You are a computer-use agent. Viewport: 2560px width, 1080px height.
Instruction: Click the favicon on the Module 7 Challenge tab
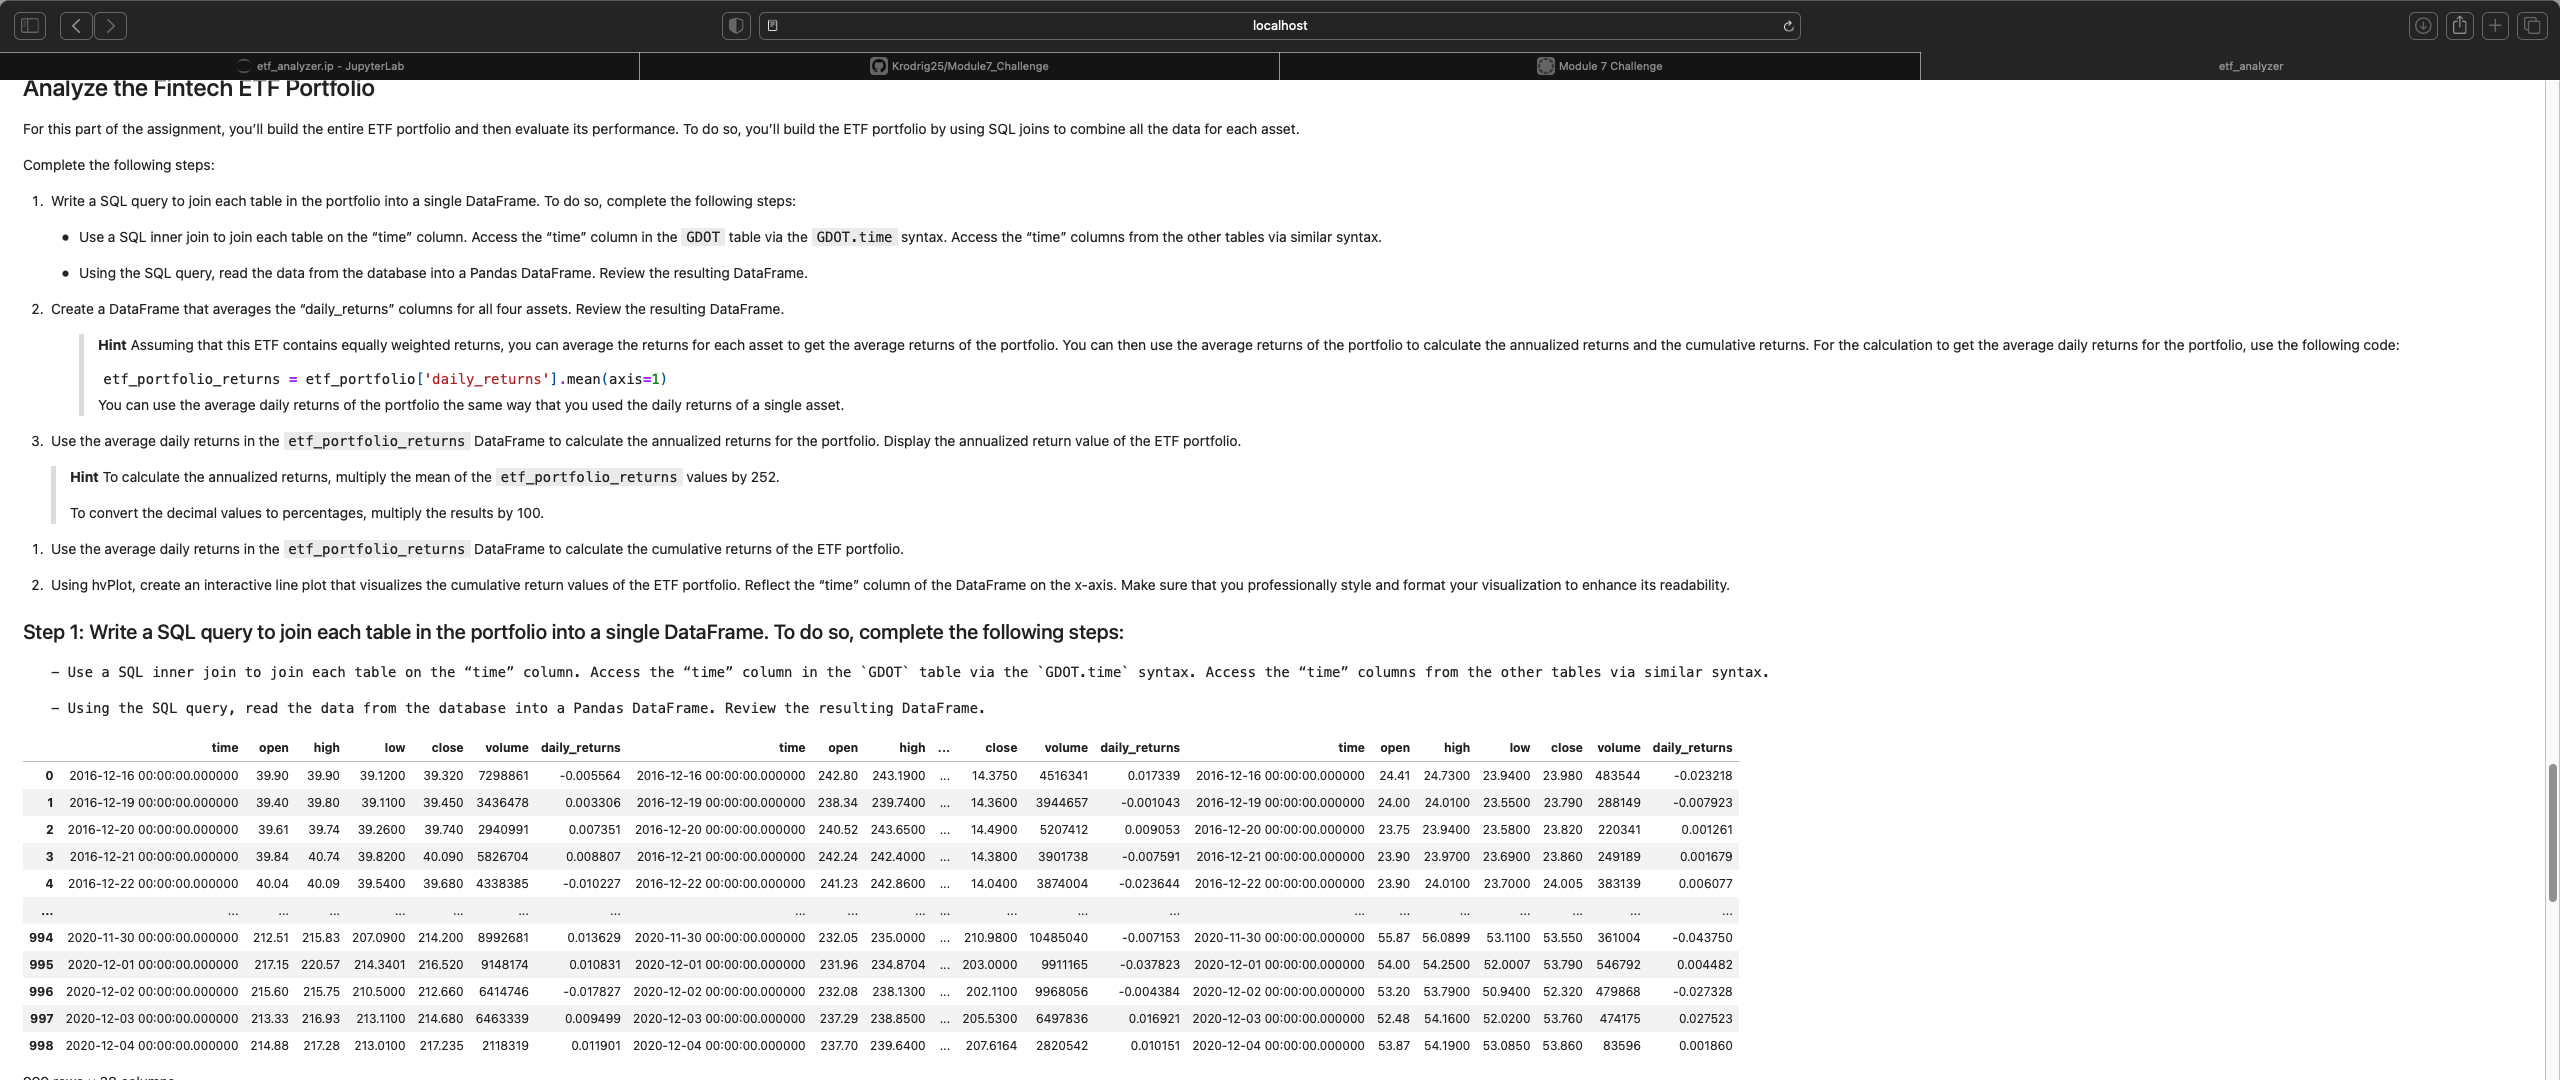pos(1545,66)
